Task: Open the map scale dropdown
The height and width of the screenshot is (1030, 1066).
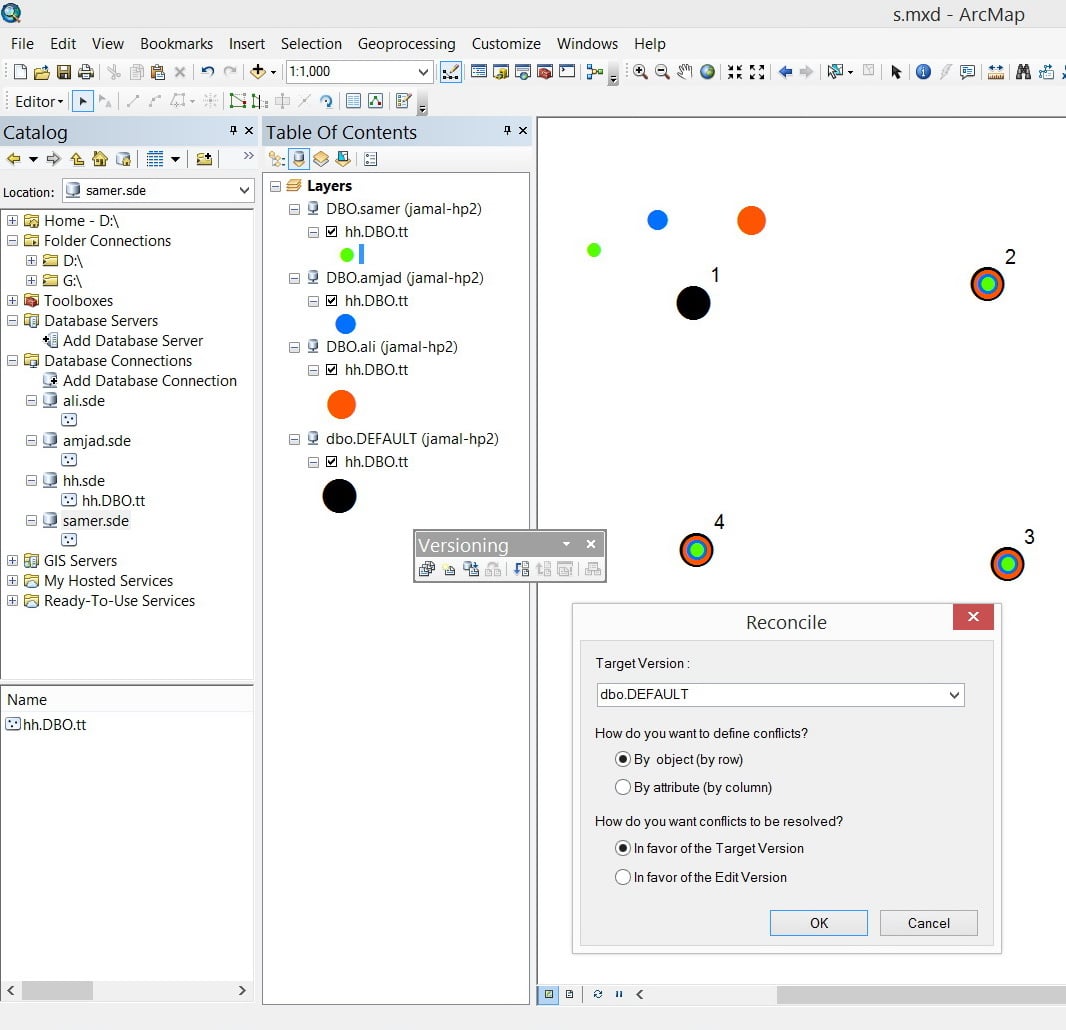Action: 423,71
